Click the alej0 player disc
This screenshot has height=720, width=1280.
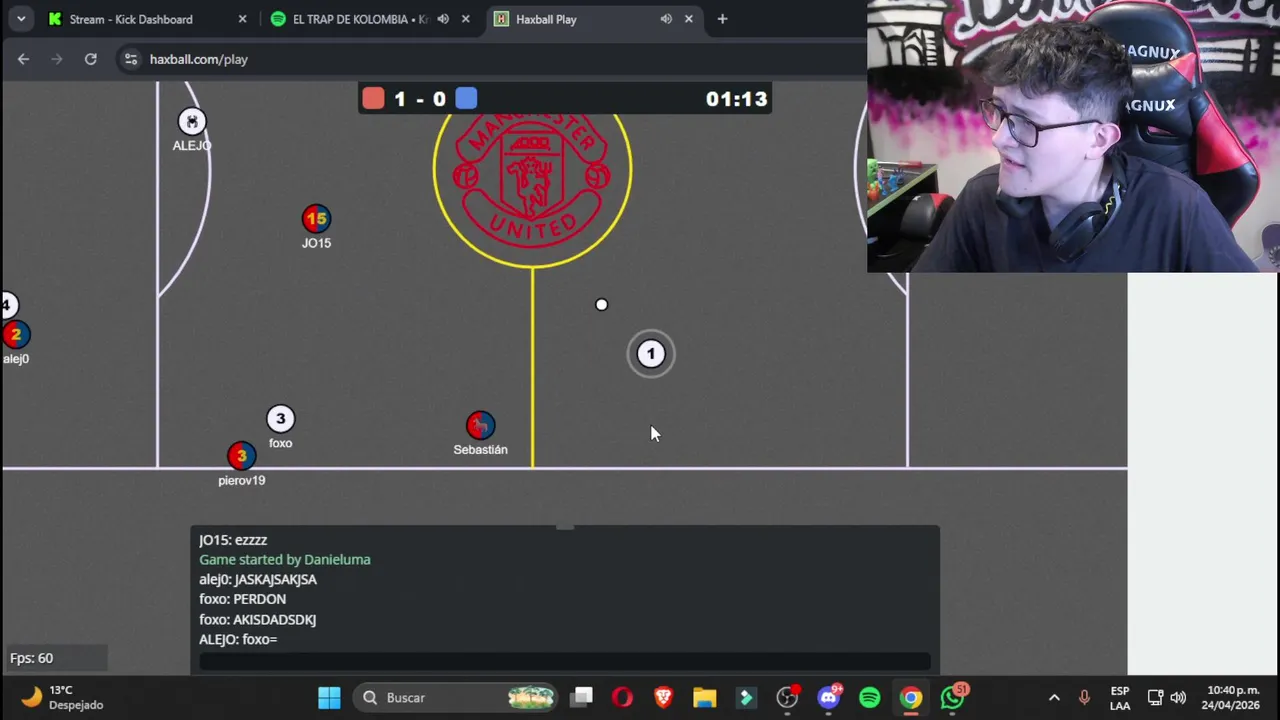click(14, 335)
